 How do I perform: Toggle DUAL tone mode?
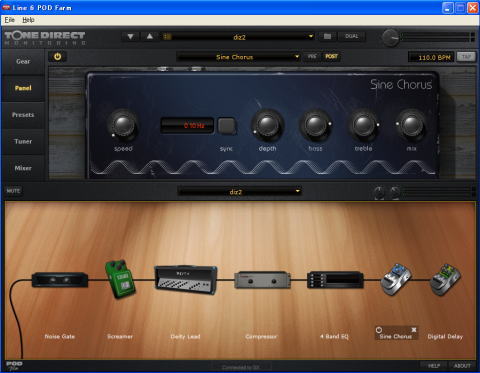pos(351,36)
